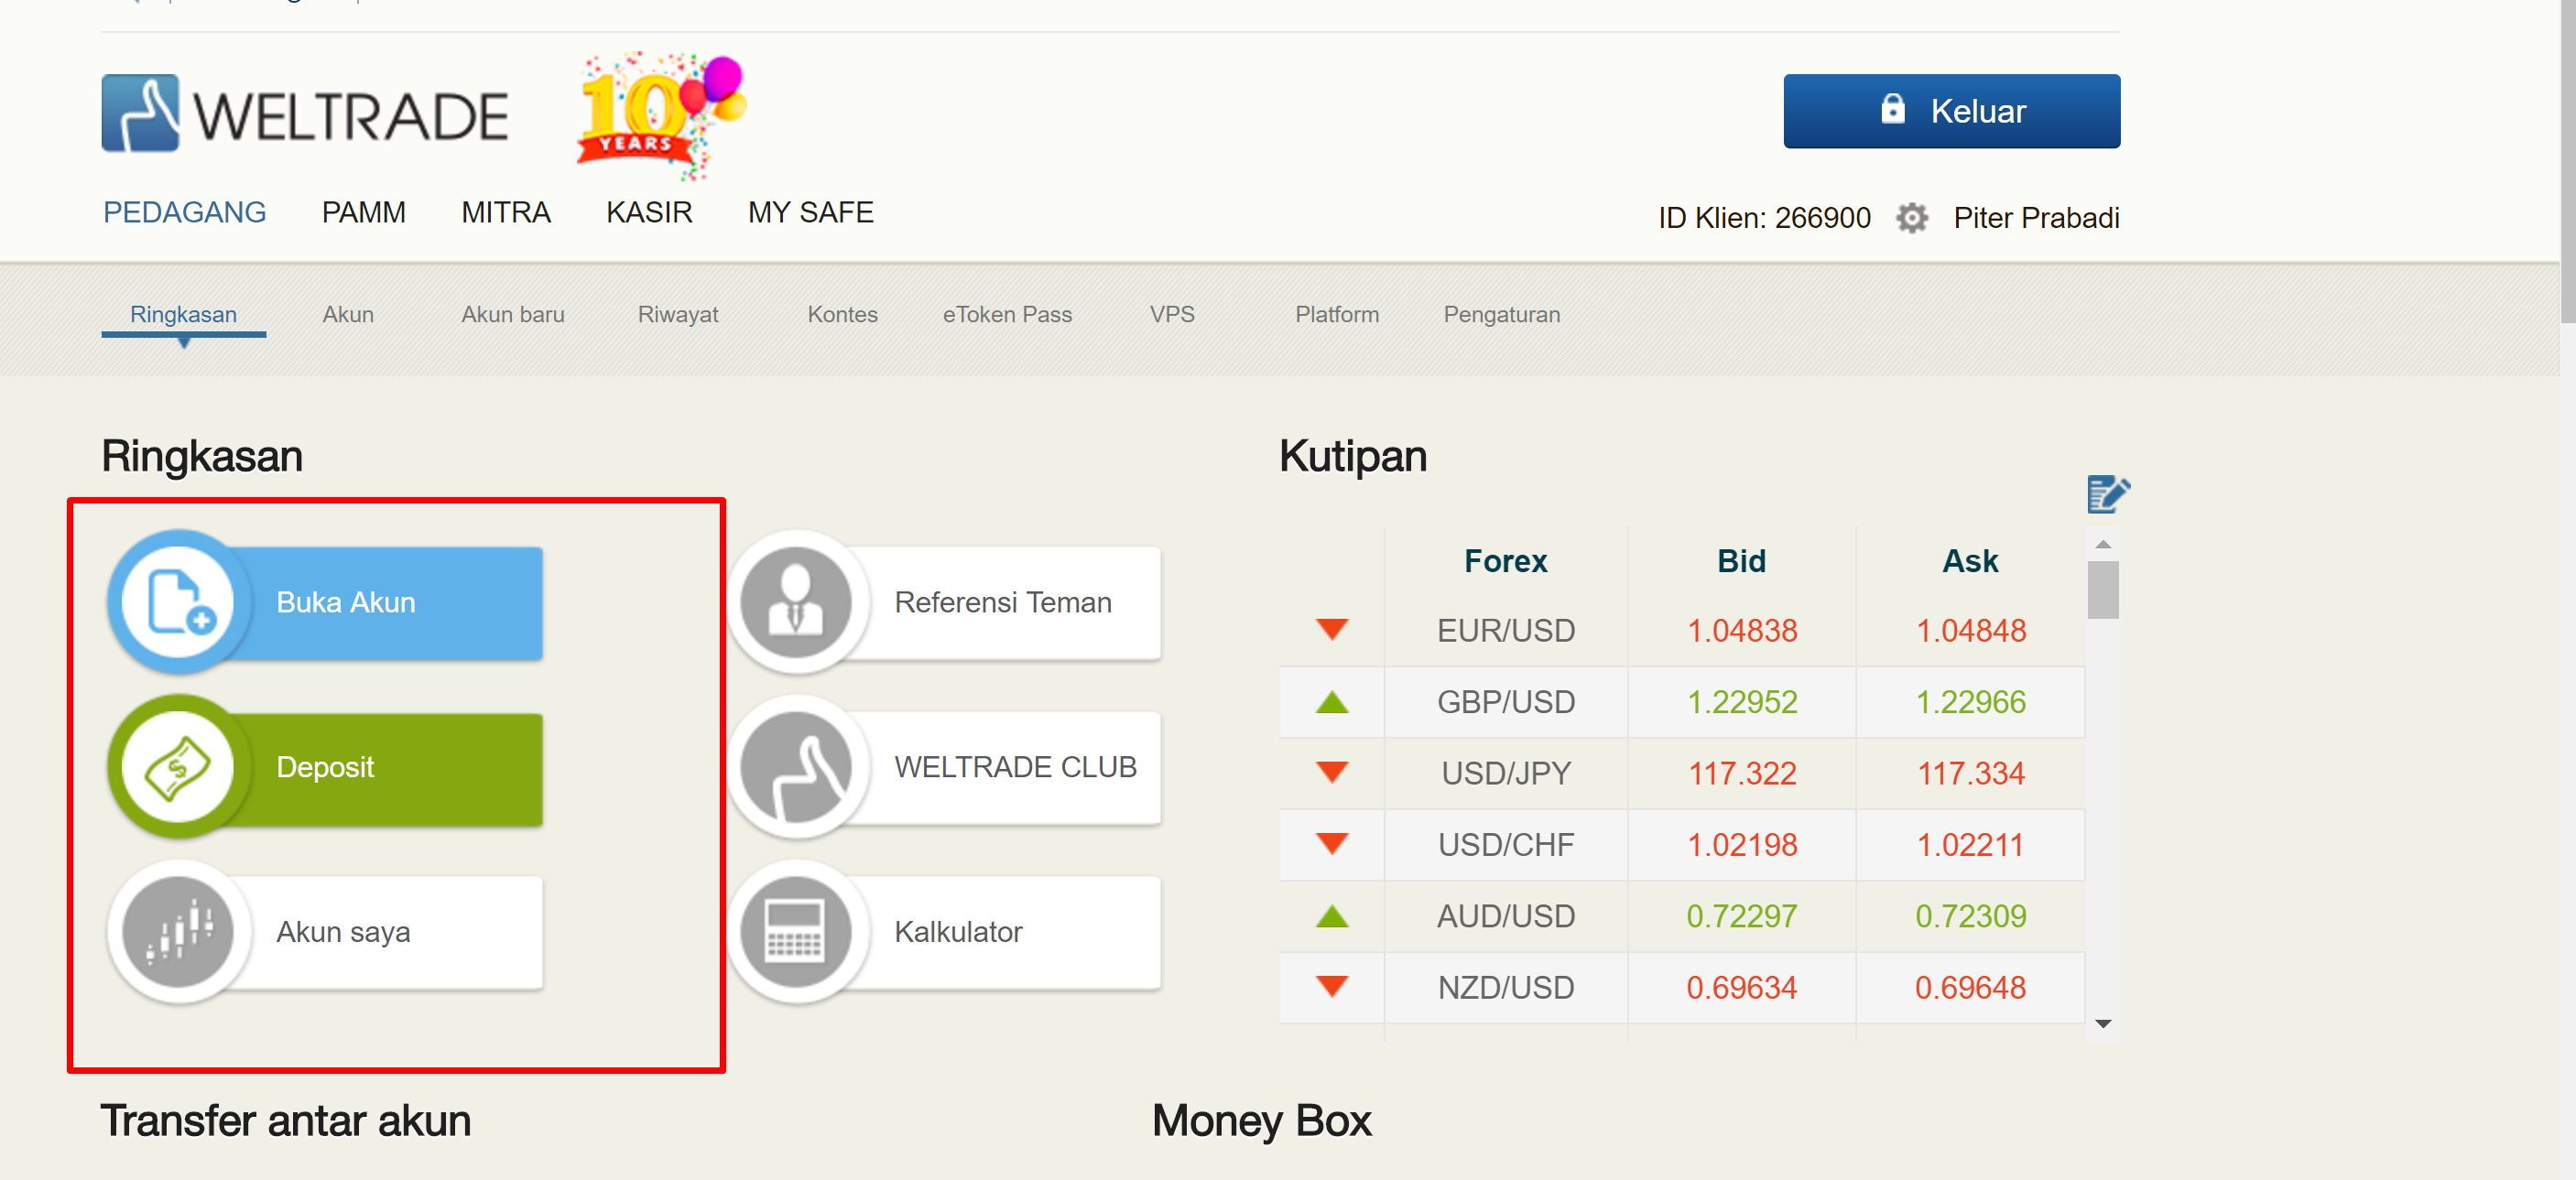Click the Buka Akun document icon
Image resolution: width=2576 pixels, height=1180 pixels.
(x=180, y=602)
